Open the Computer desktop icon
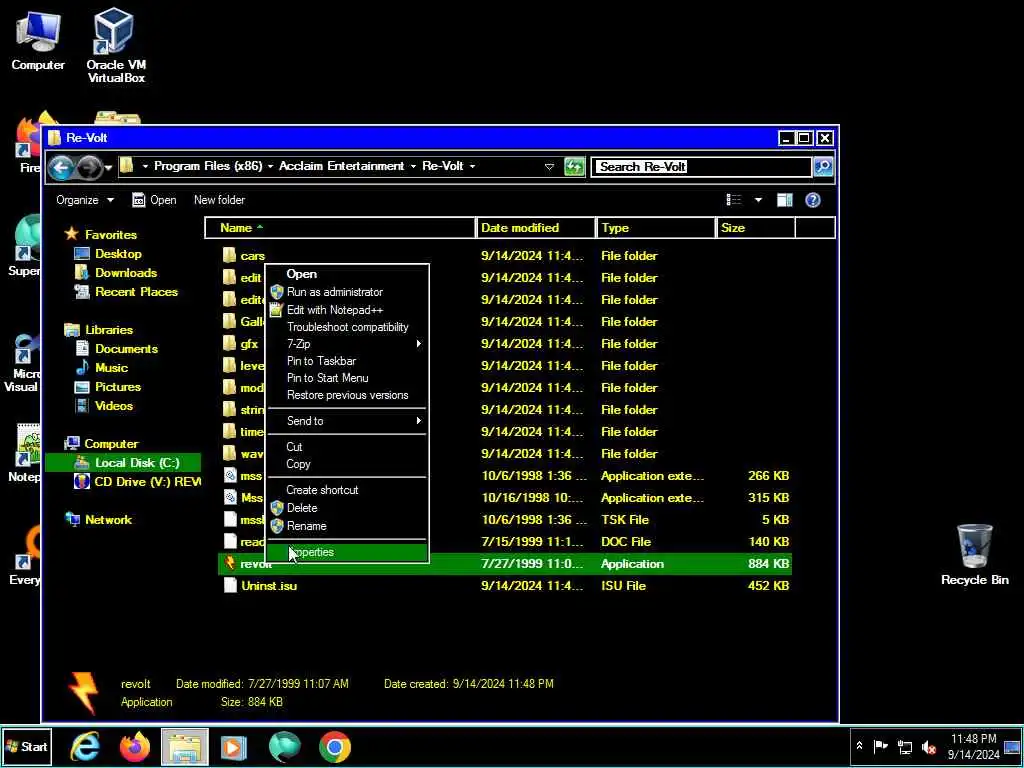The image size is (1024, 768). point(38,39)
